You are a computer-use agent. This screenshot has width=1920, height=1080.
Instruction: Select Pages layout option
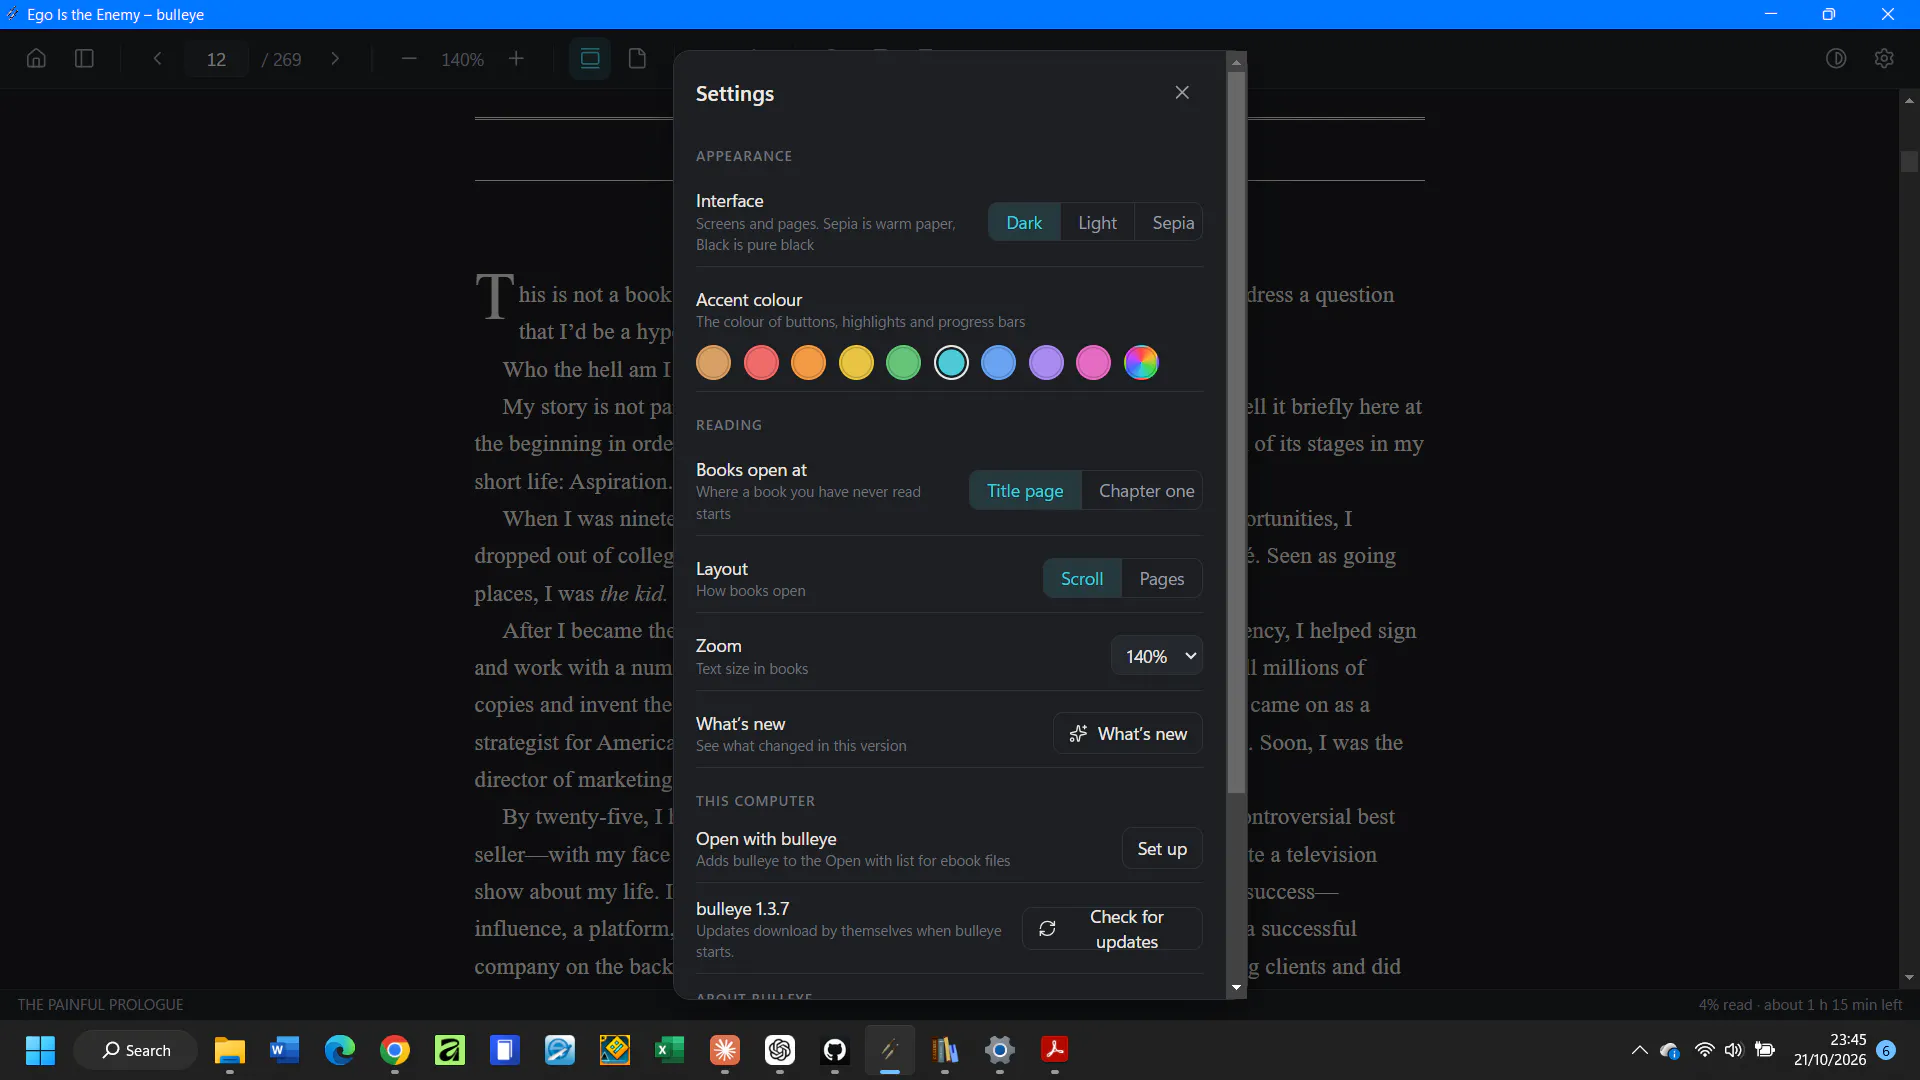click(x=1161, y=579)
